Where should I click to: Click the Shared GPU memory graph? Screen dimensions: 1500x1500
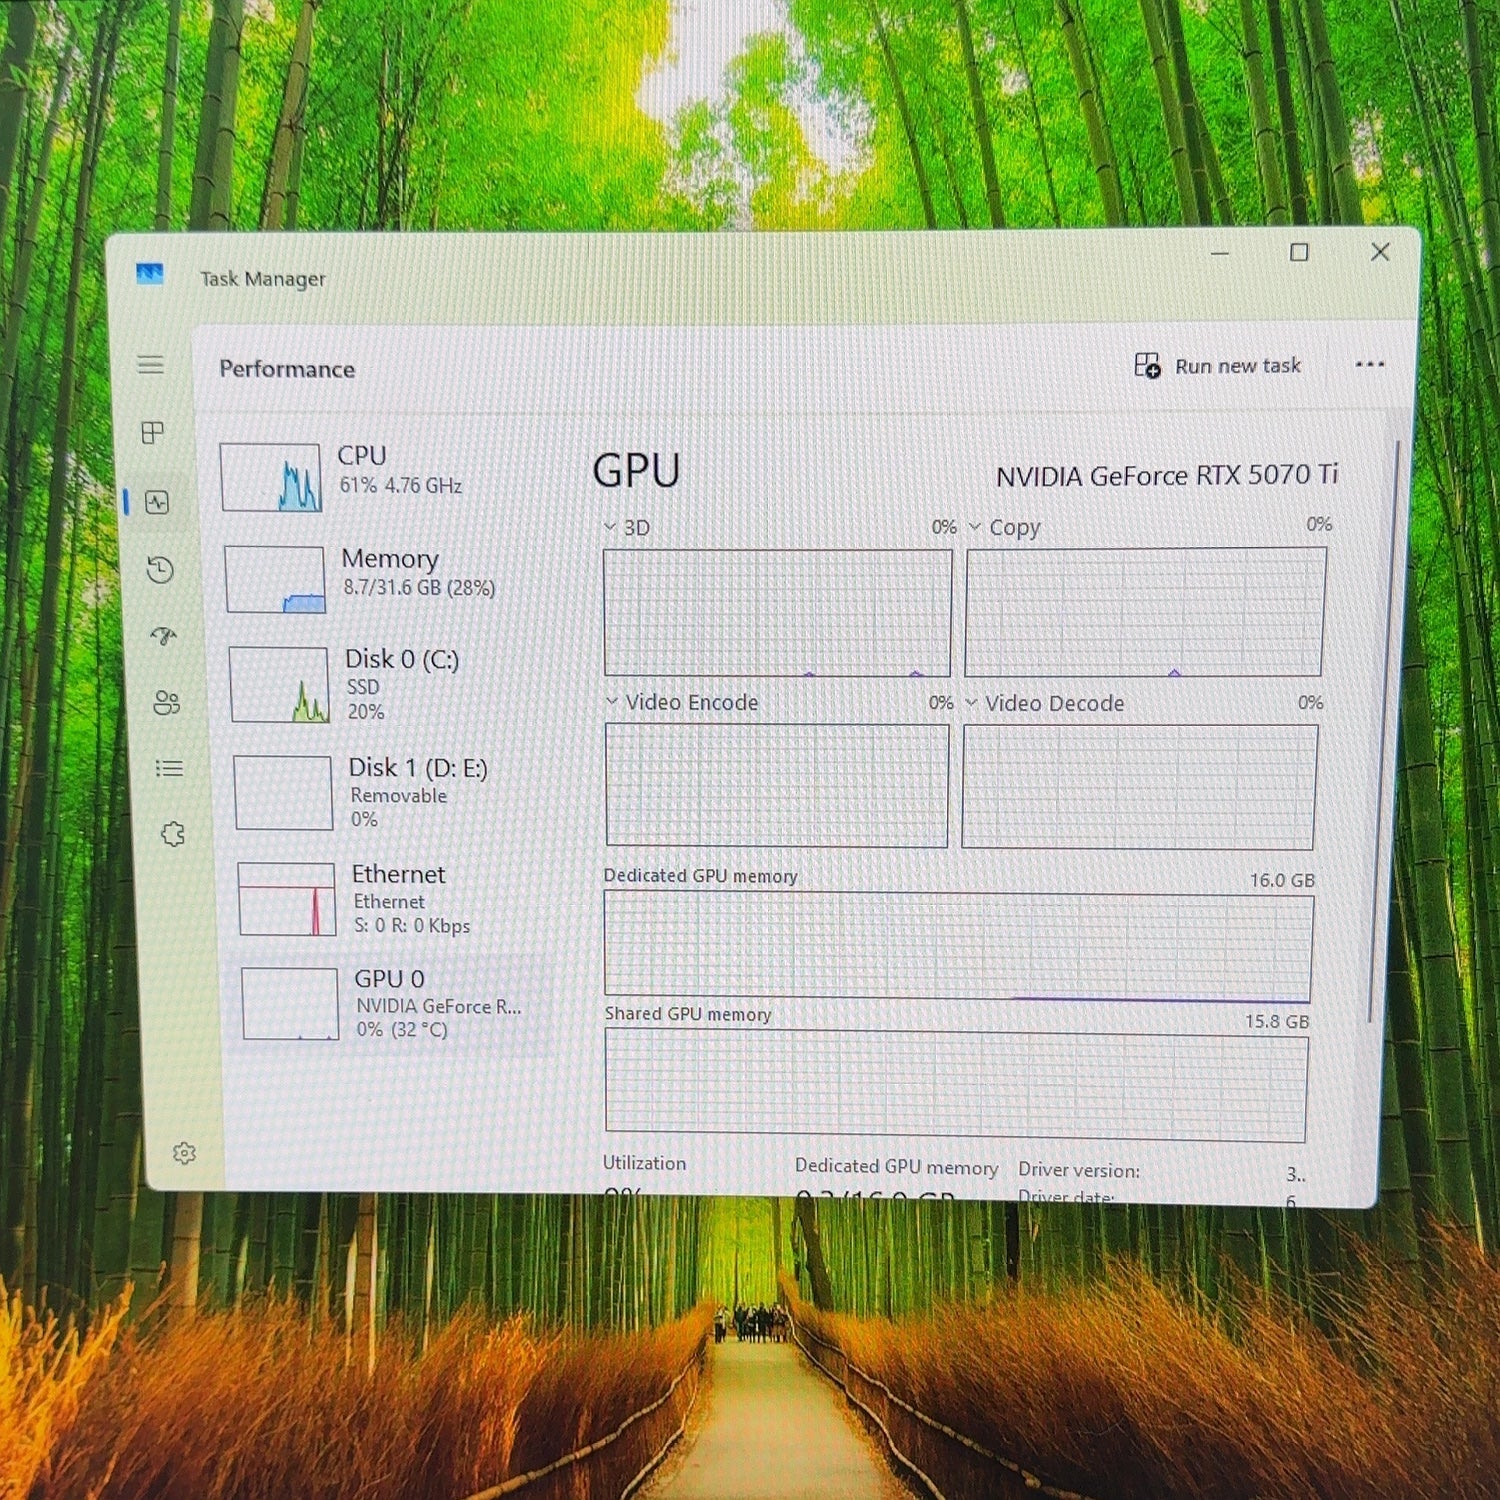[x=956, y=1087]
